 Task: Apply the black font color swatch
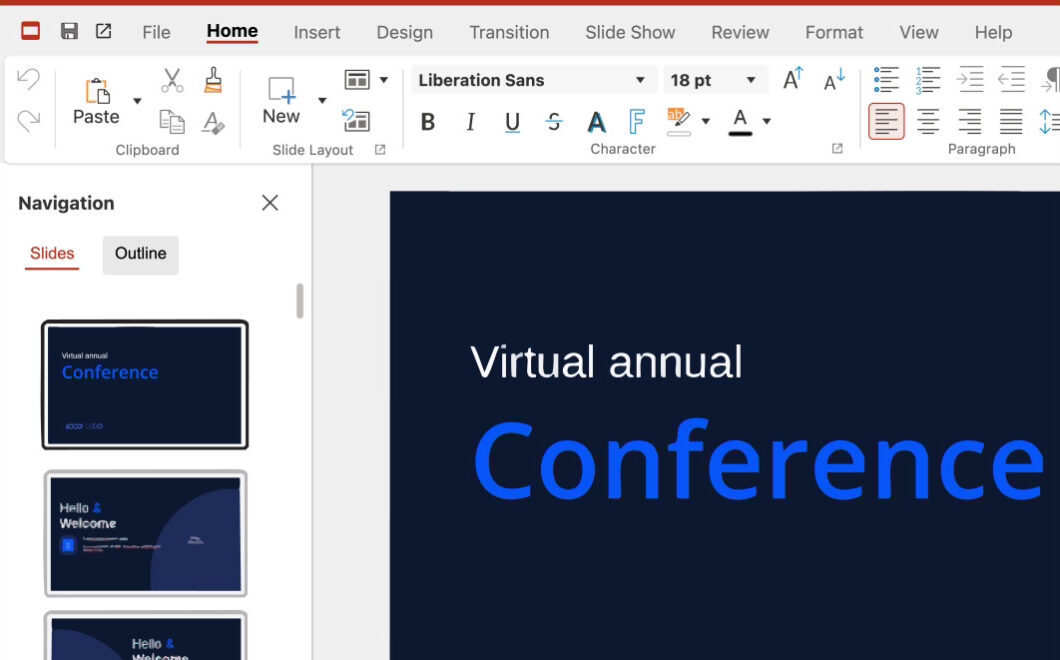740,122
